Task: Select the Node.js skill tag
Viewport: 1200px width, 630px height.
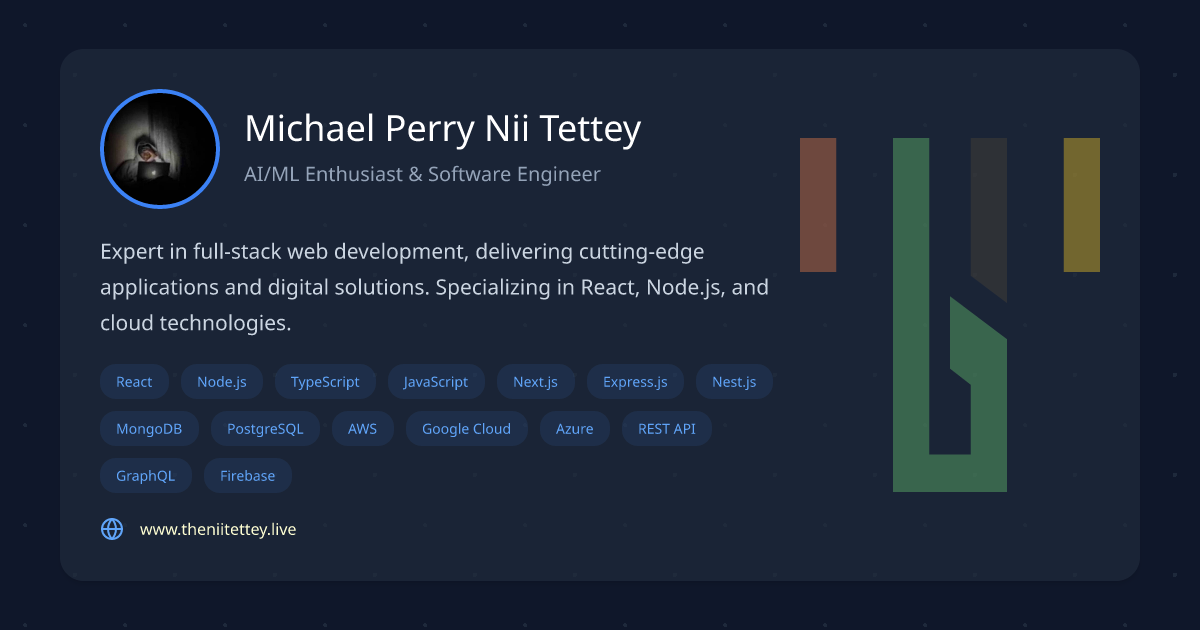Action: pyautogui.click(x=221, y=382)
